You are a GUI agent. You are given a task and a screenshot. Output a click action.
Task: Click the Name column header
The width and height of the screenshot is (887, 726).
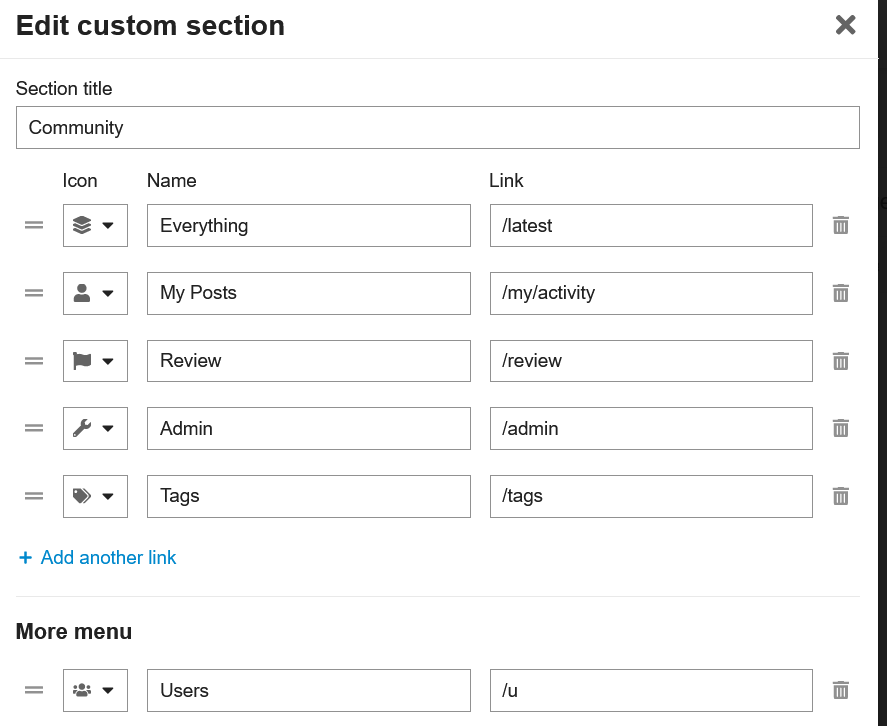(x=171, y=181)
